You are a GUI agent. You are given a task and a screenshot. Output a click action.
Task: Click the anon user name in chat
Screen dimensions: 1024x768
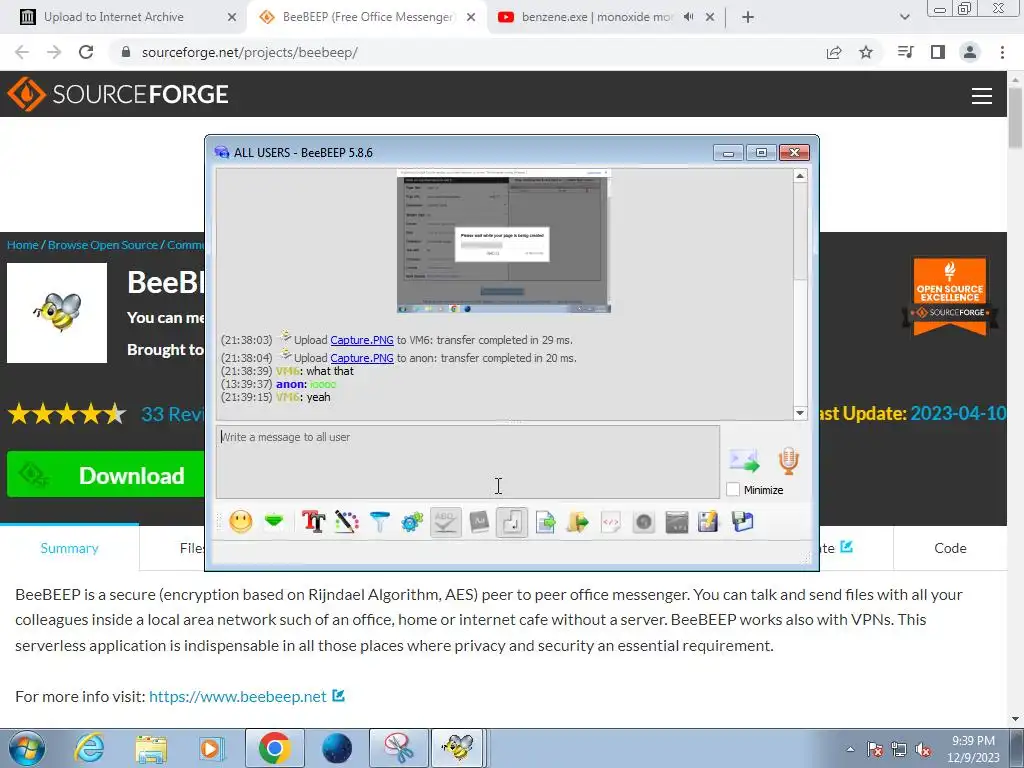pos(290,384)
